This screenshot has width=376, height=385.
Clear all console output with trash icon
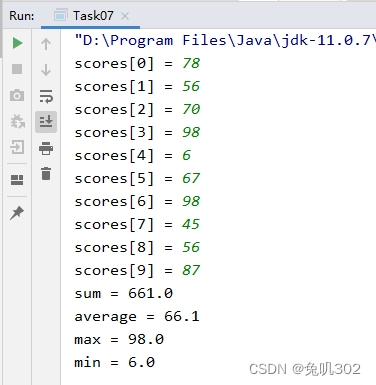(x=46, y=174)
